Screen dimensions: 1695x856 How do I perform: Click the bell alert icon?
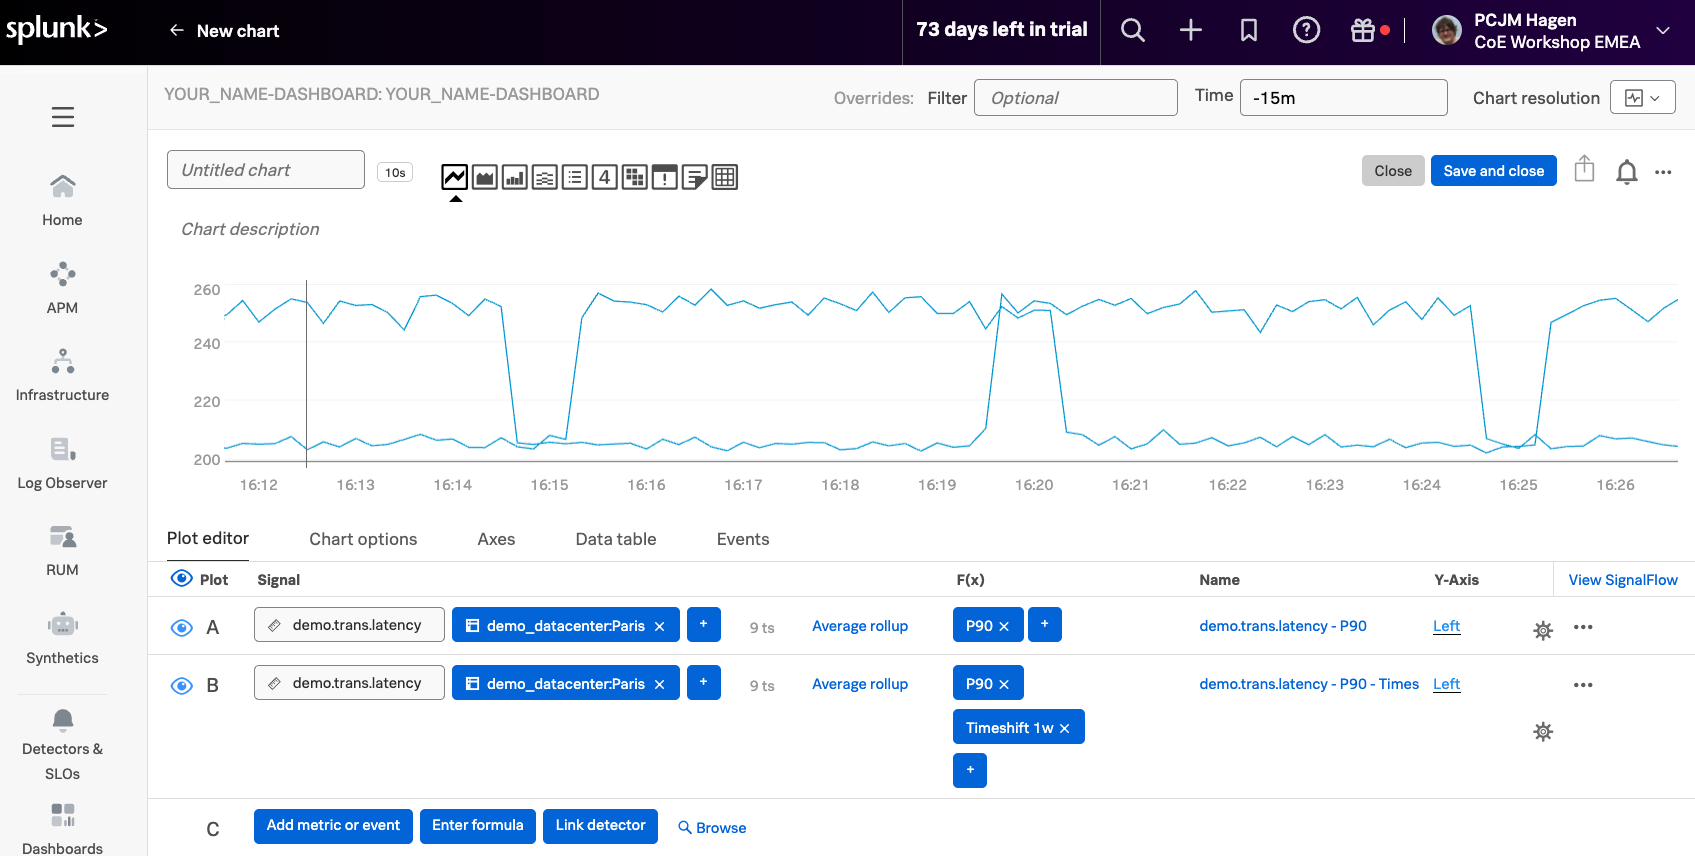tap(1626, 172)
